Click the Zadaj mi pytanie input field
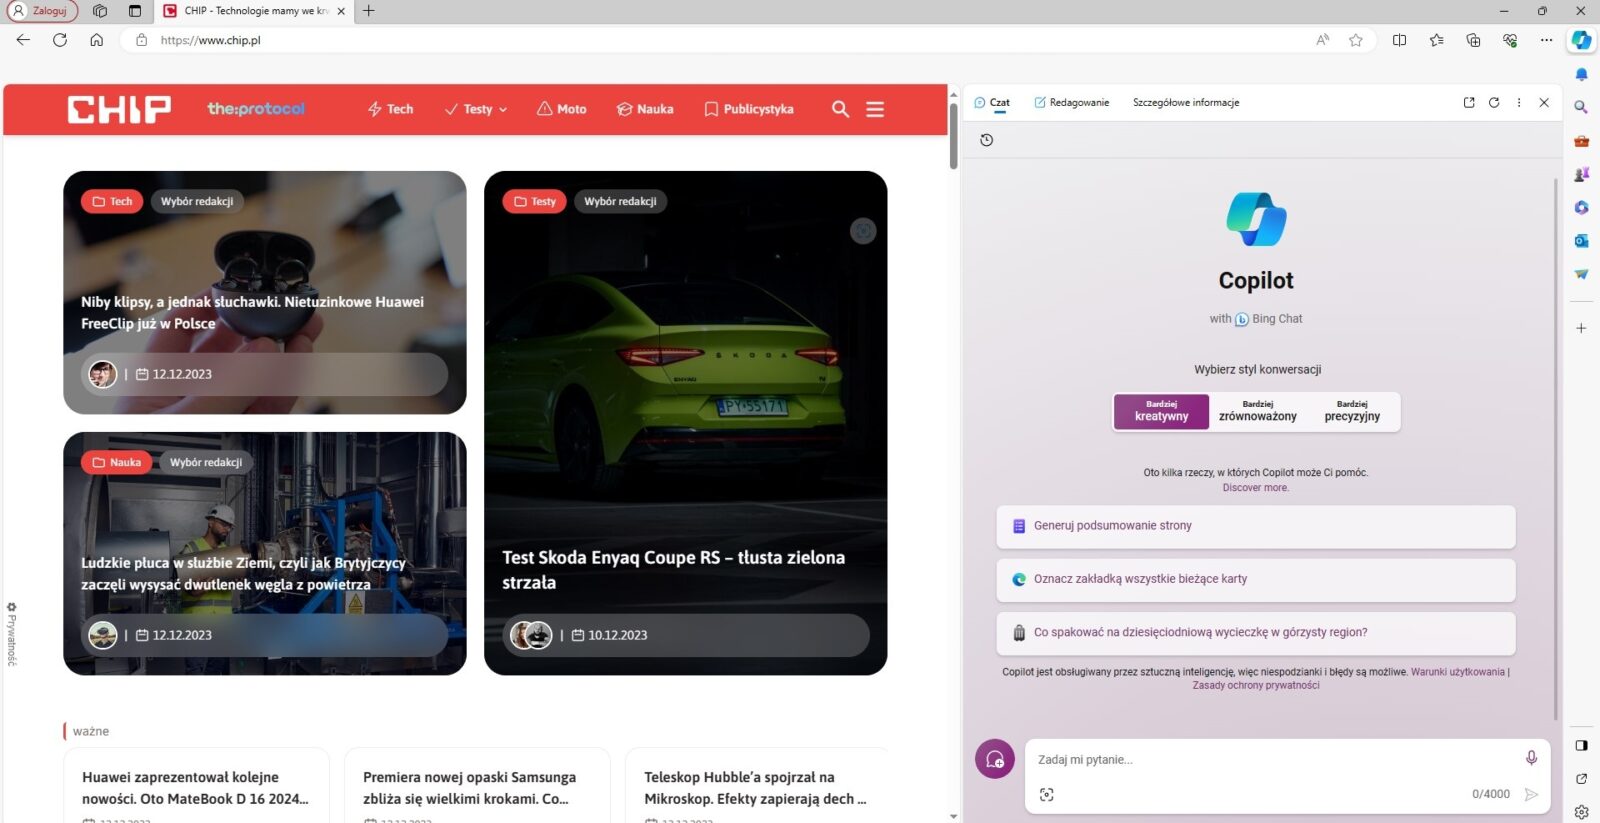The height and width of the screenshot is (823, 1600). coord(1270,760)
